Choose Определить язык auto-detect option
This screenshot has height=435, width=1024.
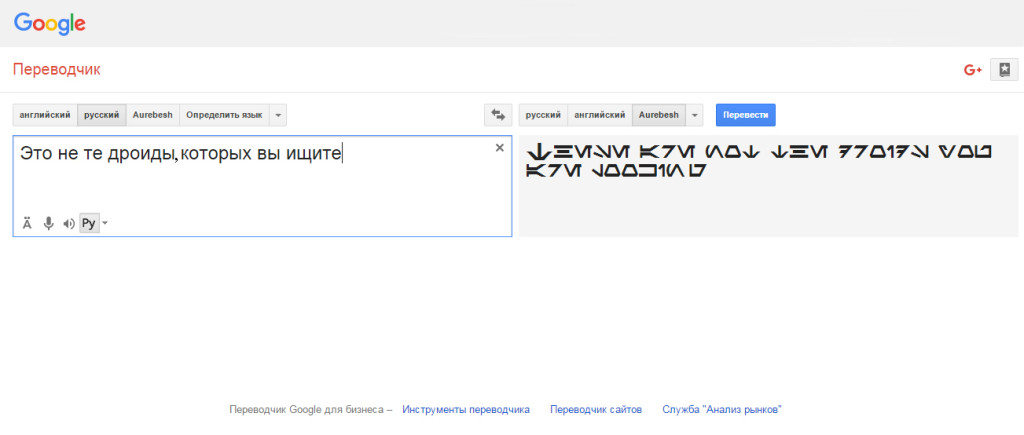click(224, 115)
